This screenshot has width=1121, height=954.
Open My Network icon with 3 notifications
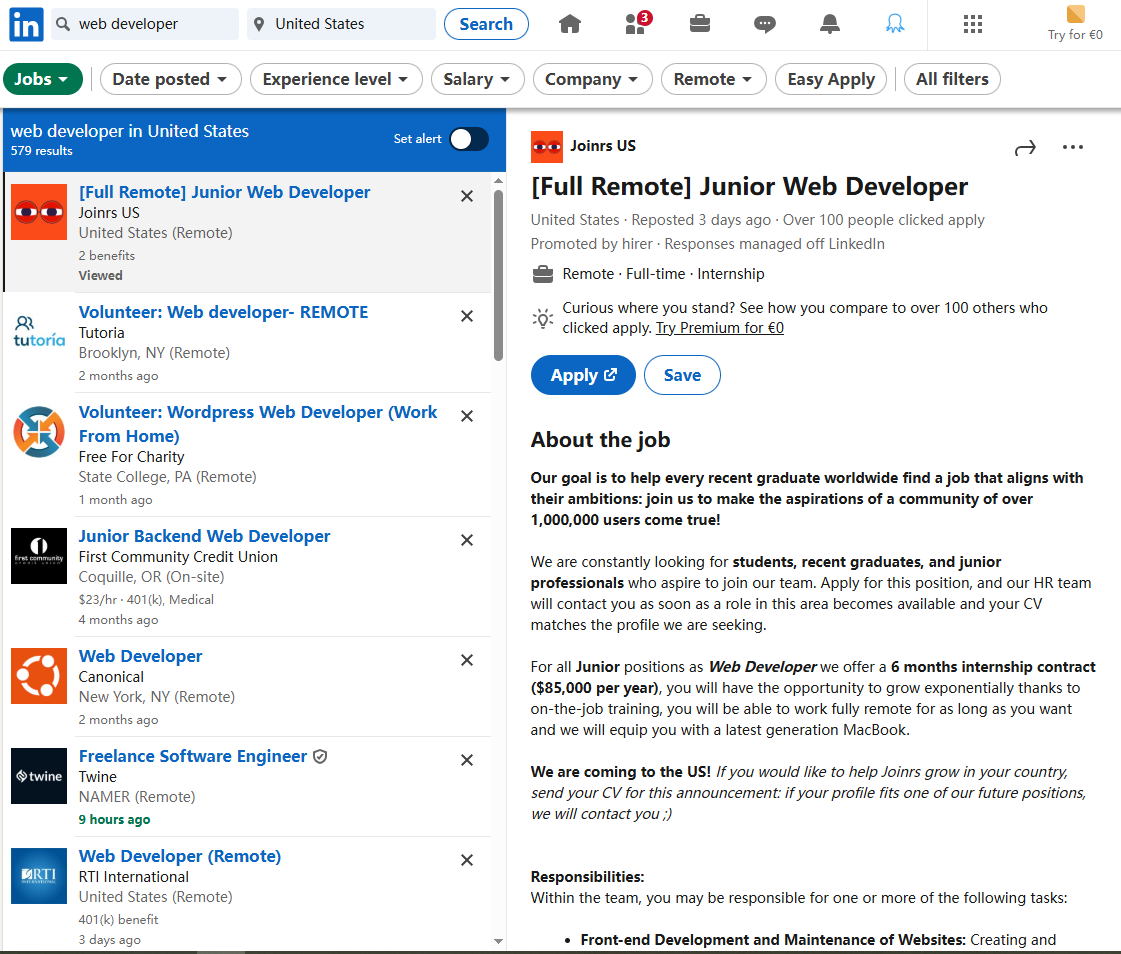(x=636, y=24)
